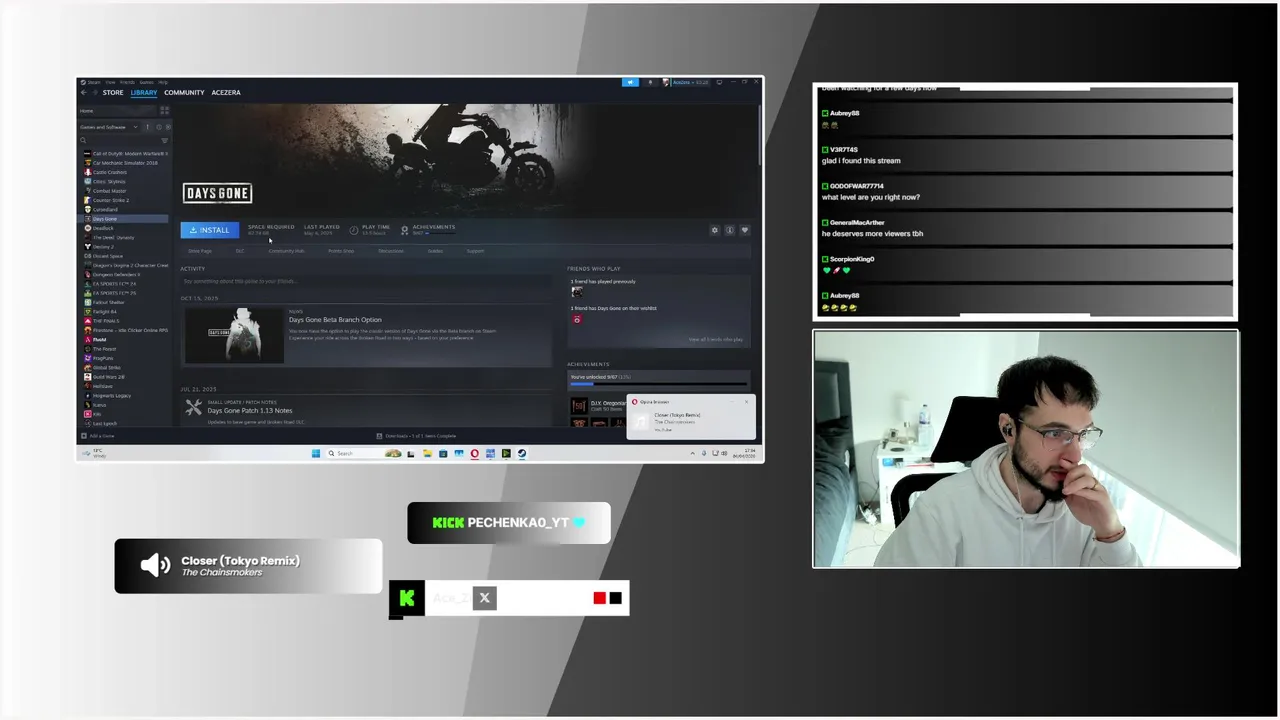Click avatar of friend who played previously
Screen dimensions: 1280x720
point(576,291)
